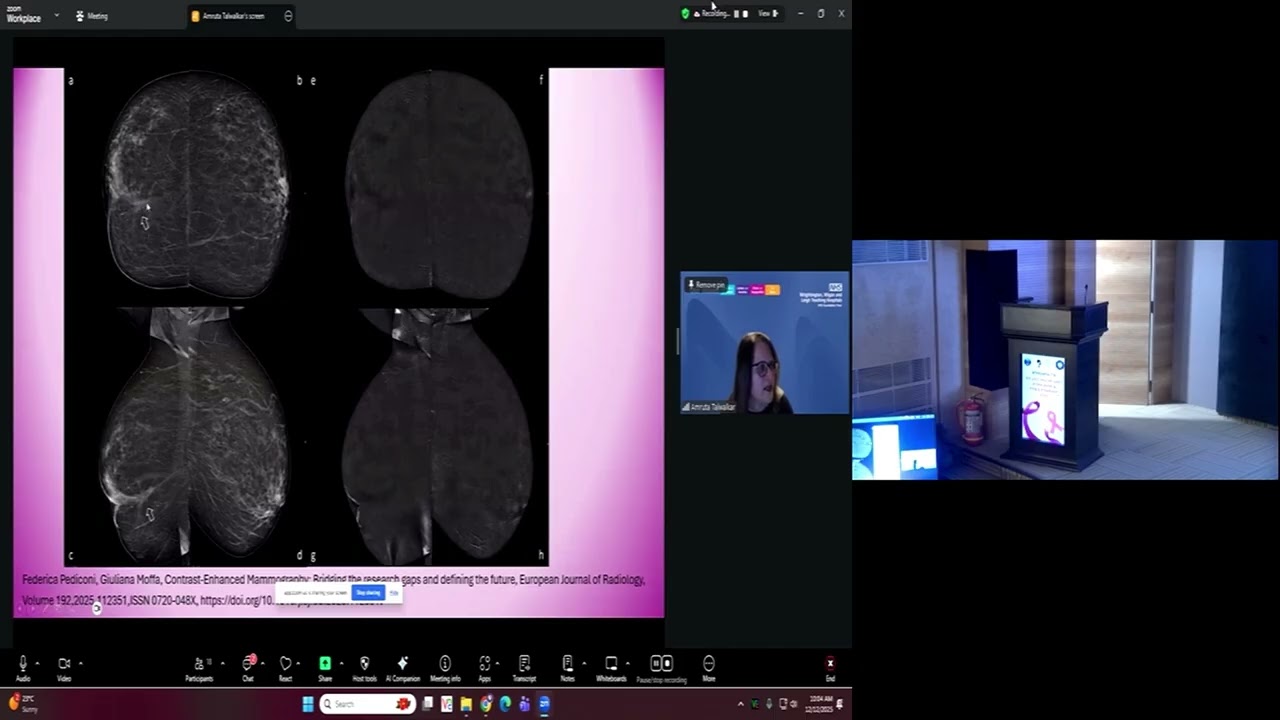Open File Explorer from taskbar
Screen dimensions: 1280x720
tap(466, 704)
